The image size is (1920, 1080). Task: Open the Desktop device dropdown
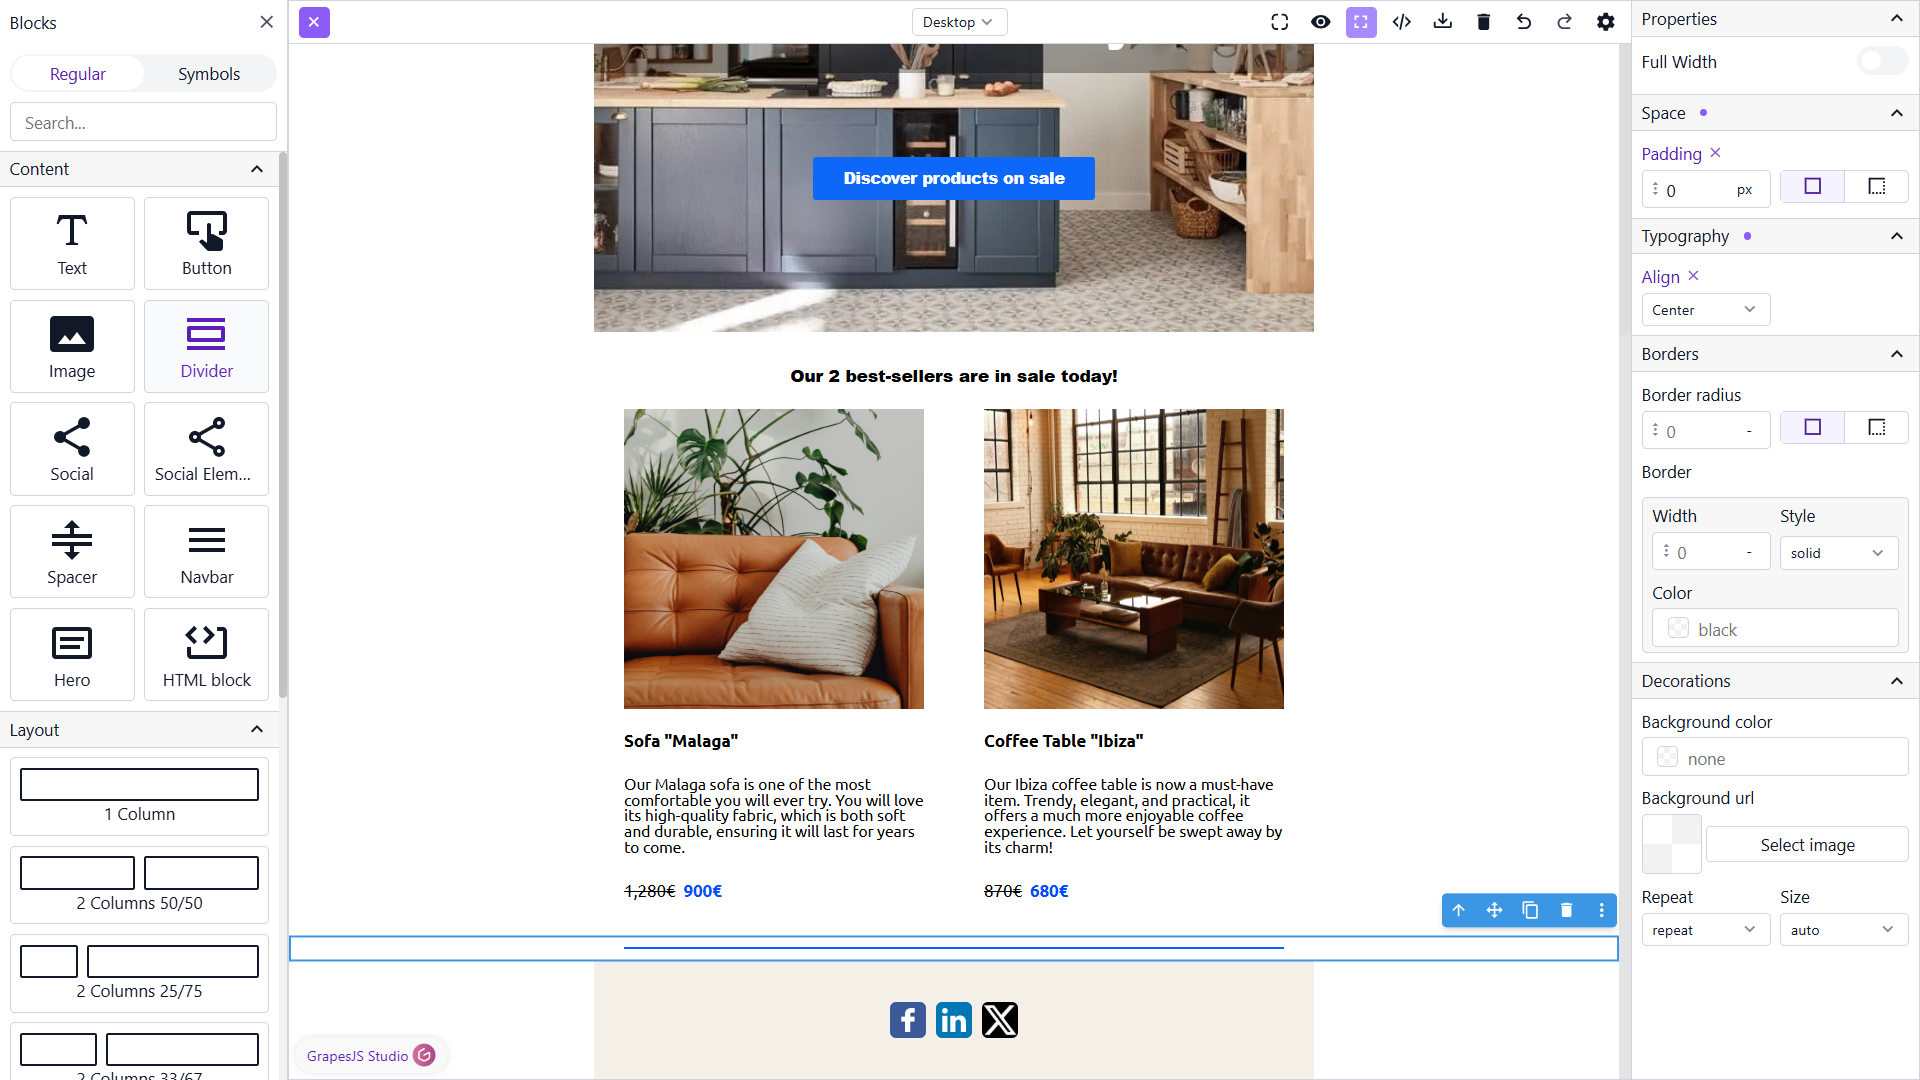[959, 22]
